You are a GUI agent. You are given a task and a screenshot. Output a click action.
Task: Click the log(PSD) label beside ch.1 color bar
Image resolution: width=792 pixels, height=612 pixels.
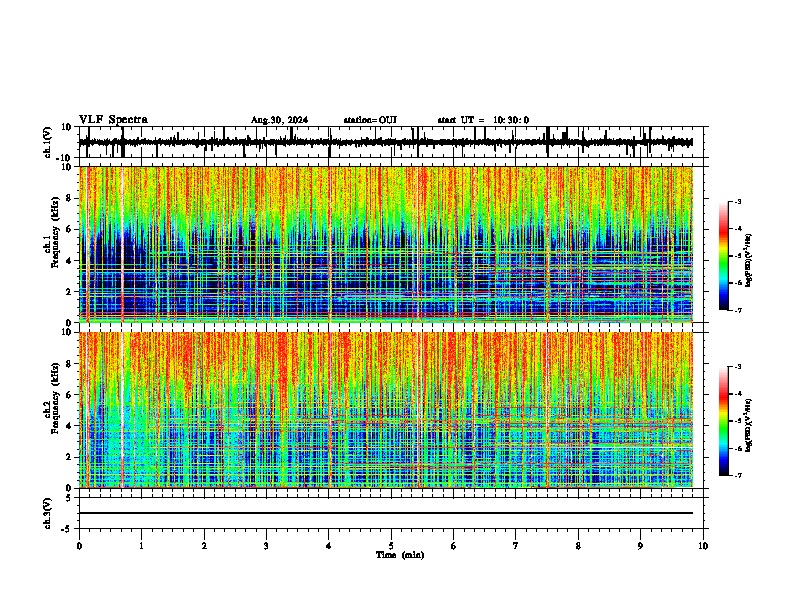[749, 261]
